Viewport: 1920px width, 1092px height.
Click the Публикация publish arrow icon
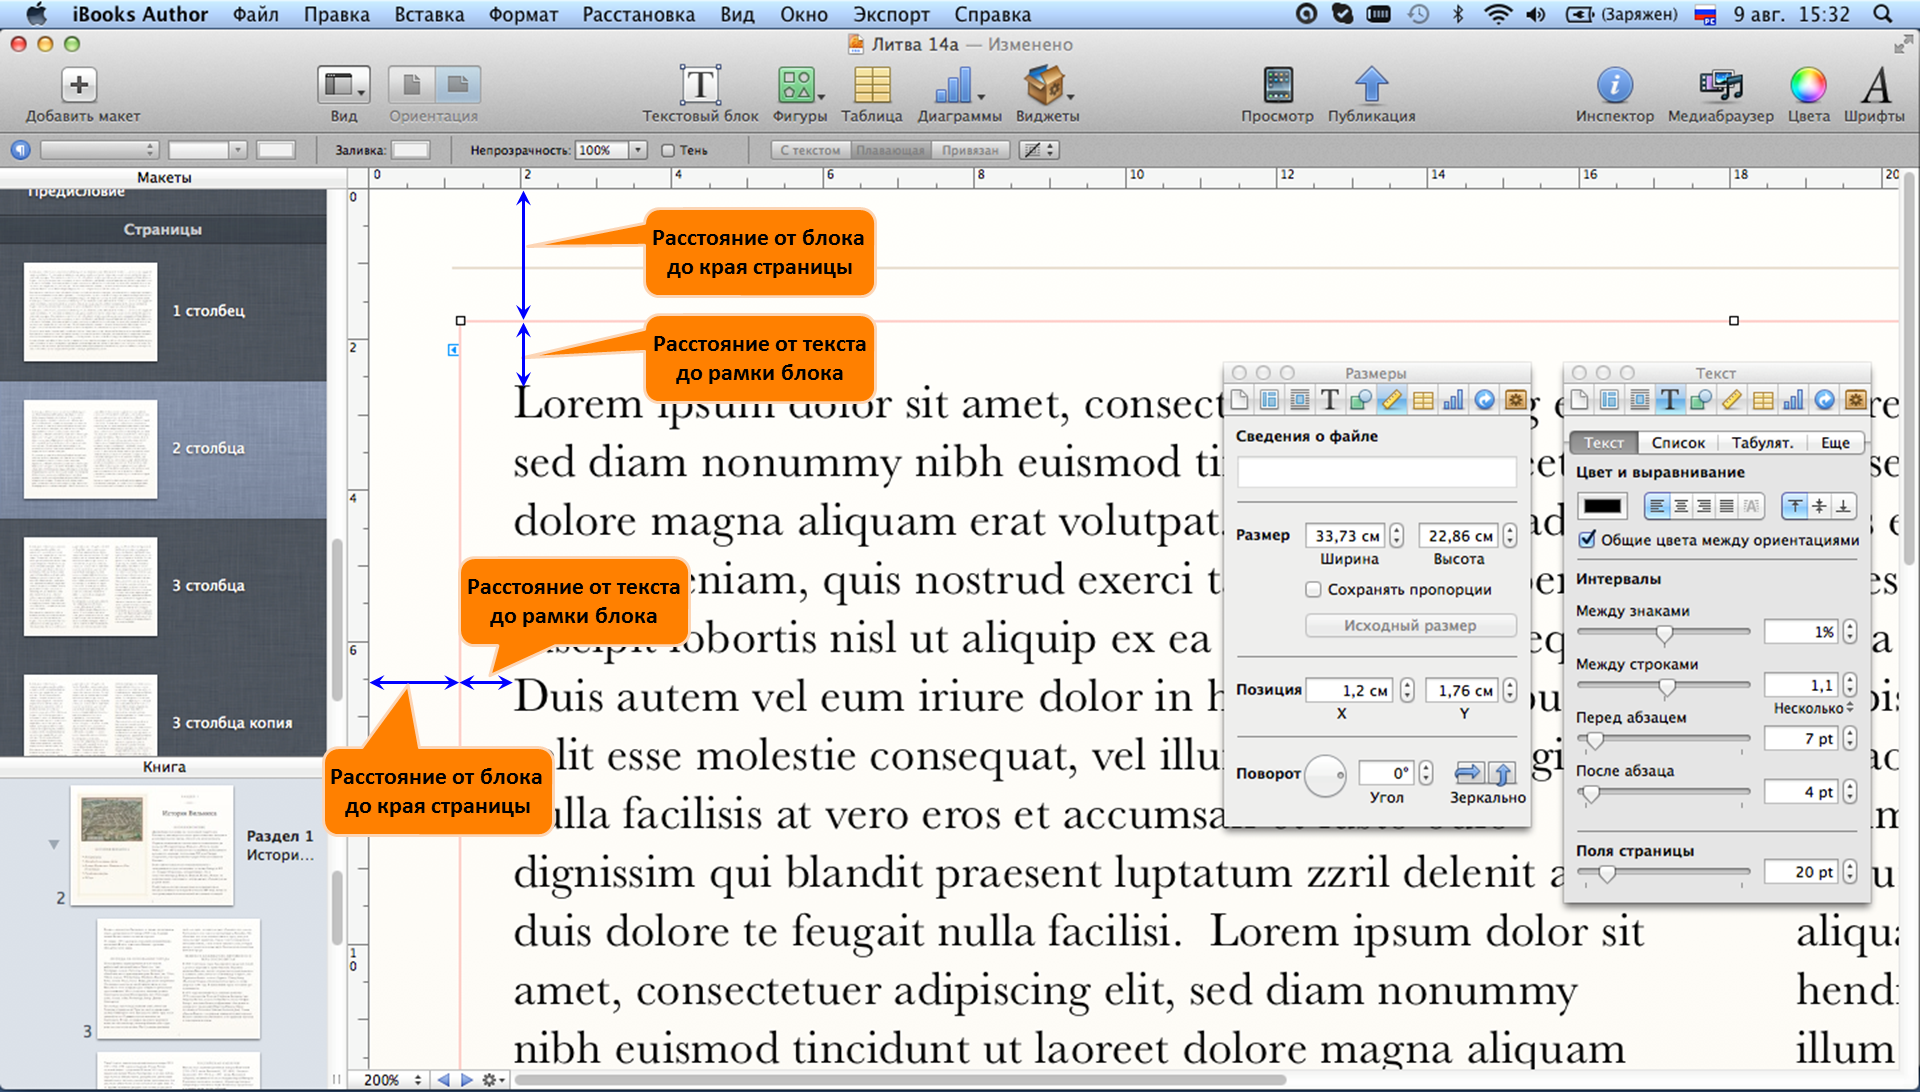1371,85
